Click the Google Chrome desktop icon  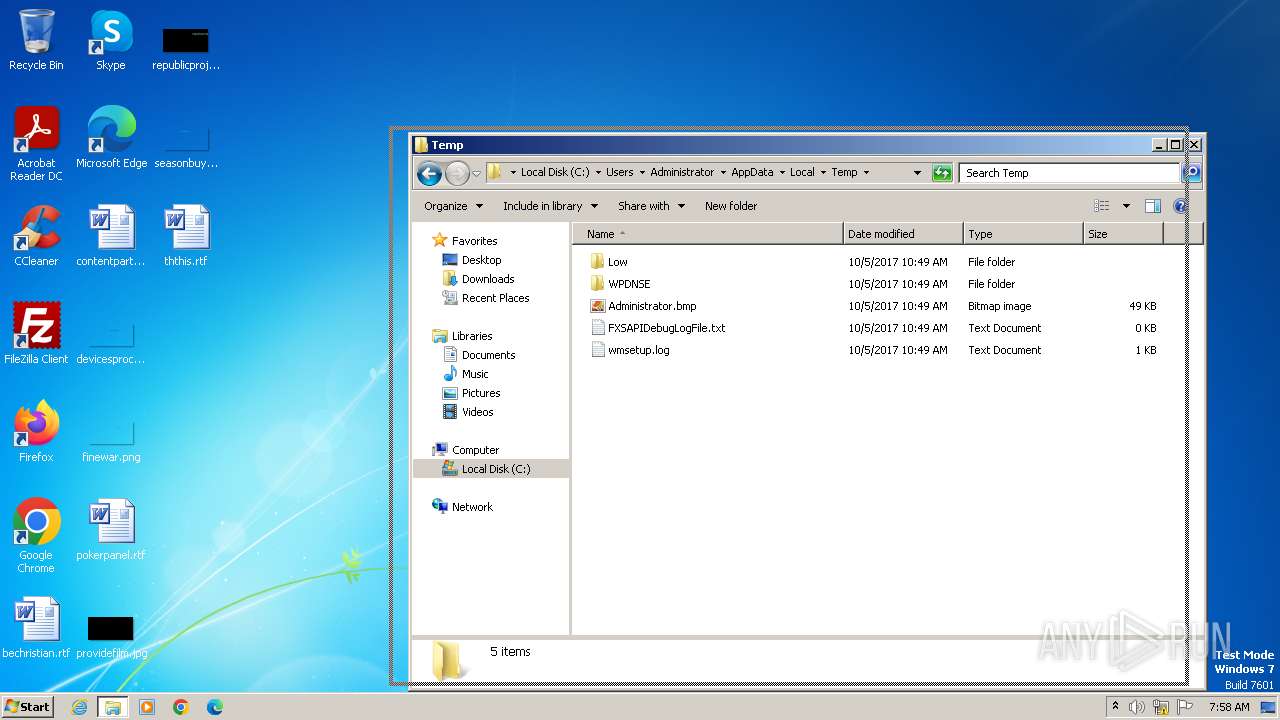(36, 536)
